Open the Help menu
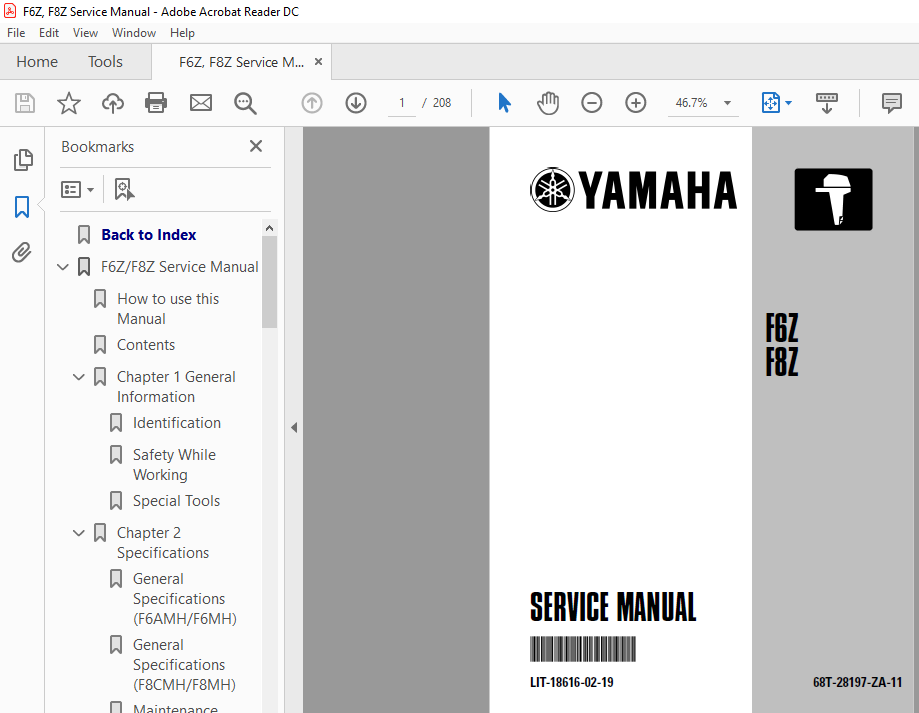The width and height of the screenshot is (919, 713). (182, 33)
